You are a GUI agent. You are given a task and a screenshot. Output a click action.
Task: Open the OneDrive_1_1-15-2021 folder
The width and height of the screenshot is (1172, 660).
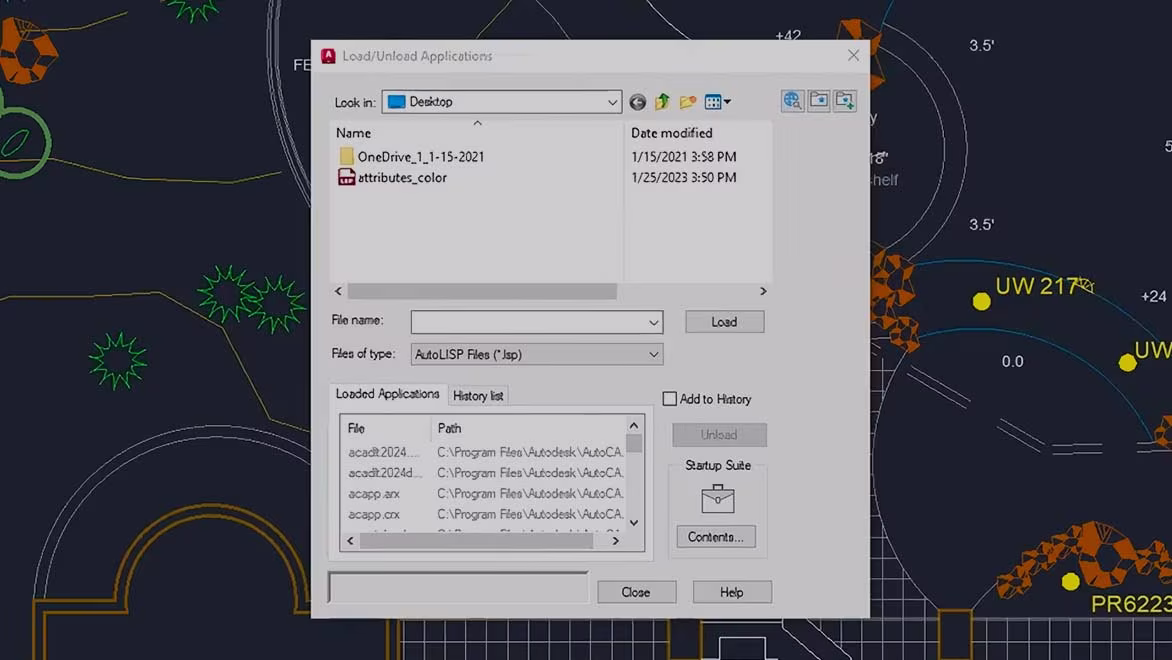click(420, 157)
